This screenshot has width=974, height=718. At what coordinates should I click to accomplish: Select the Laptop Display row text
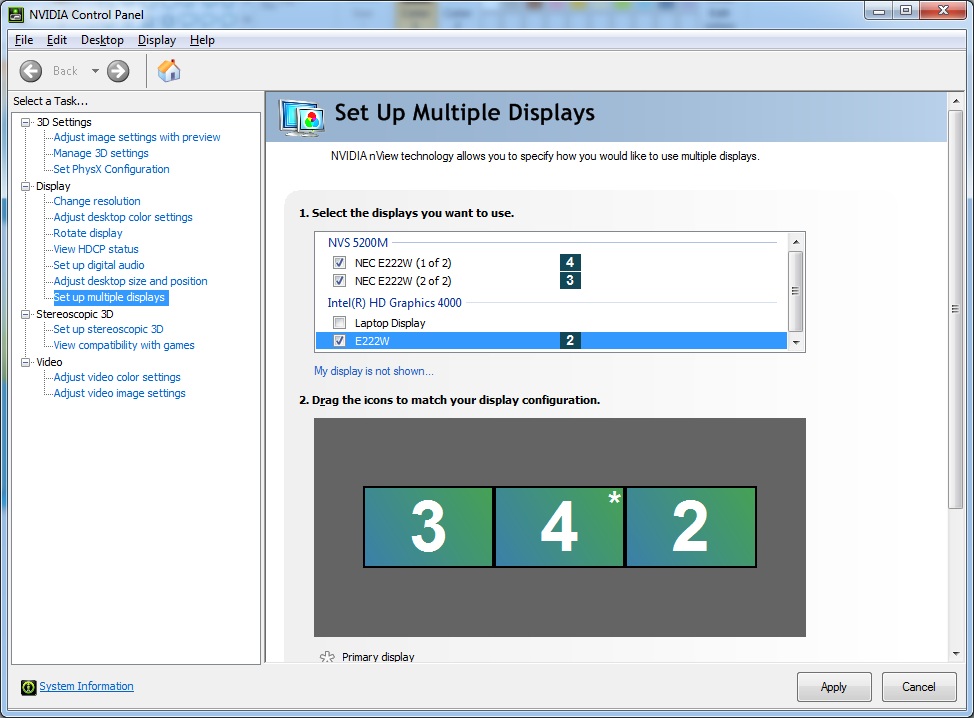(x=390, y=323)
